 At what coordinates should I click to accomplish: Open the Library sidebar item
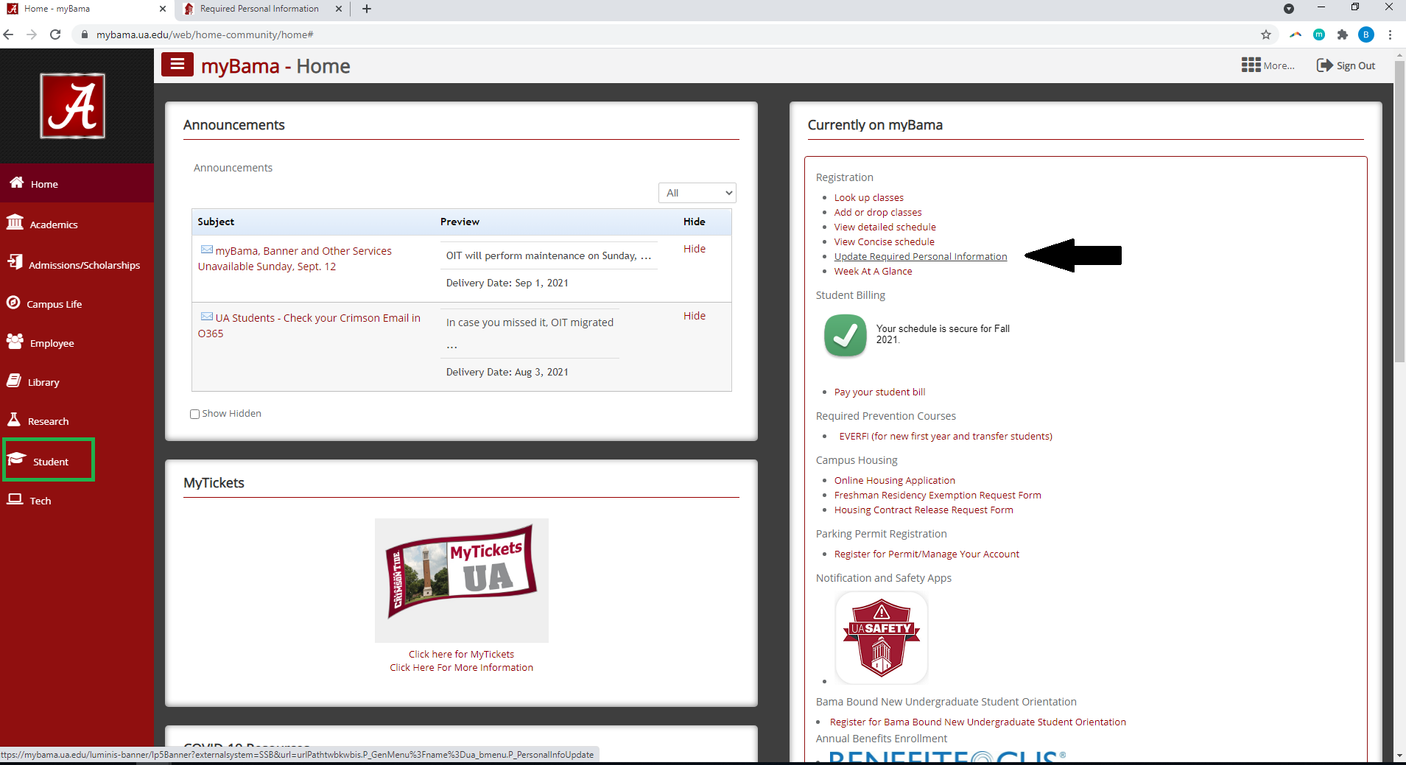(x=43, y=382)
